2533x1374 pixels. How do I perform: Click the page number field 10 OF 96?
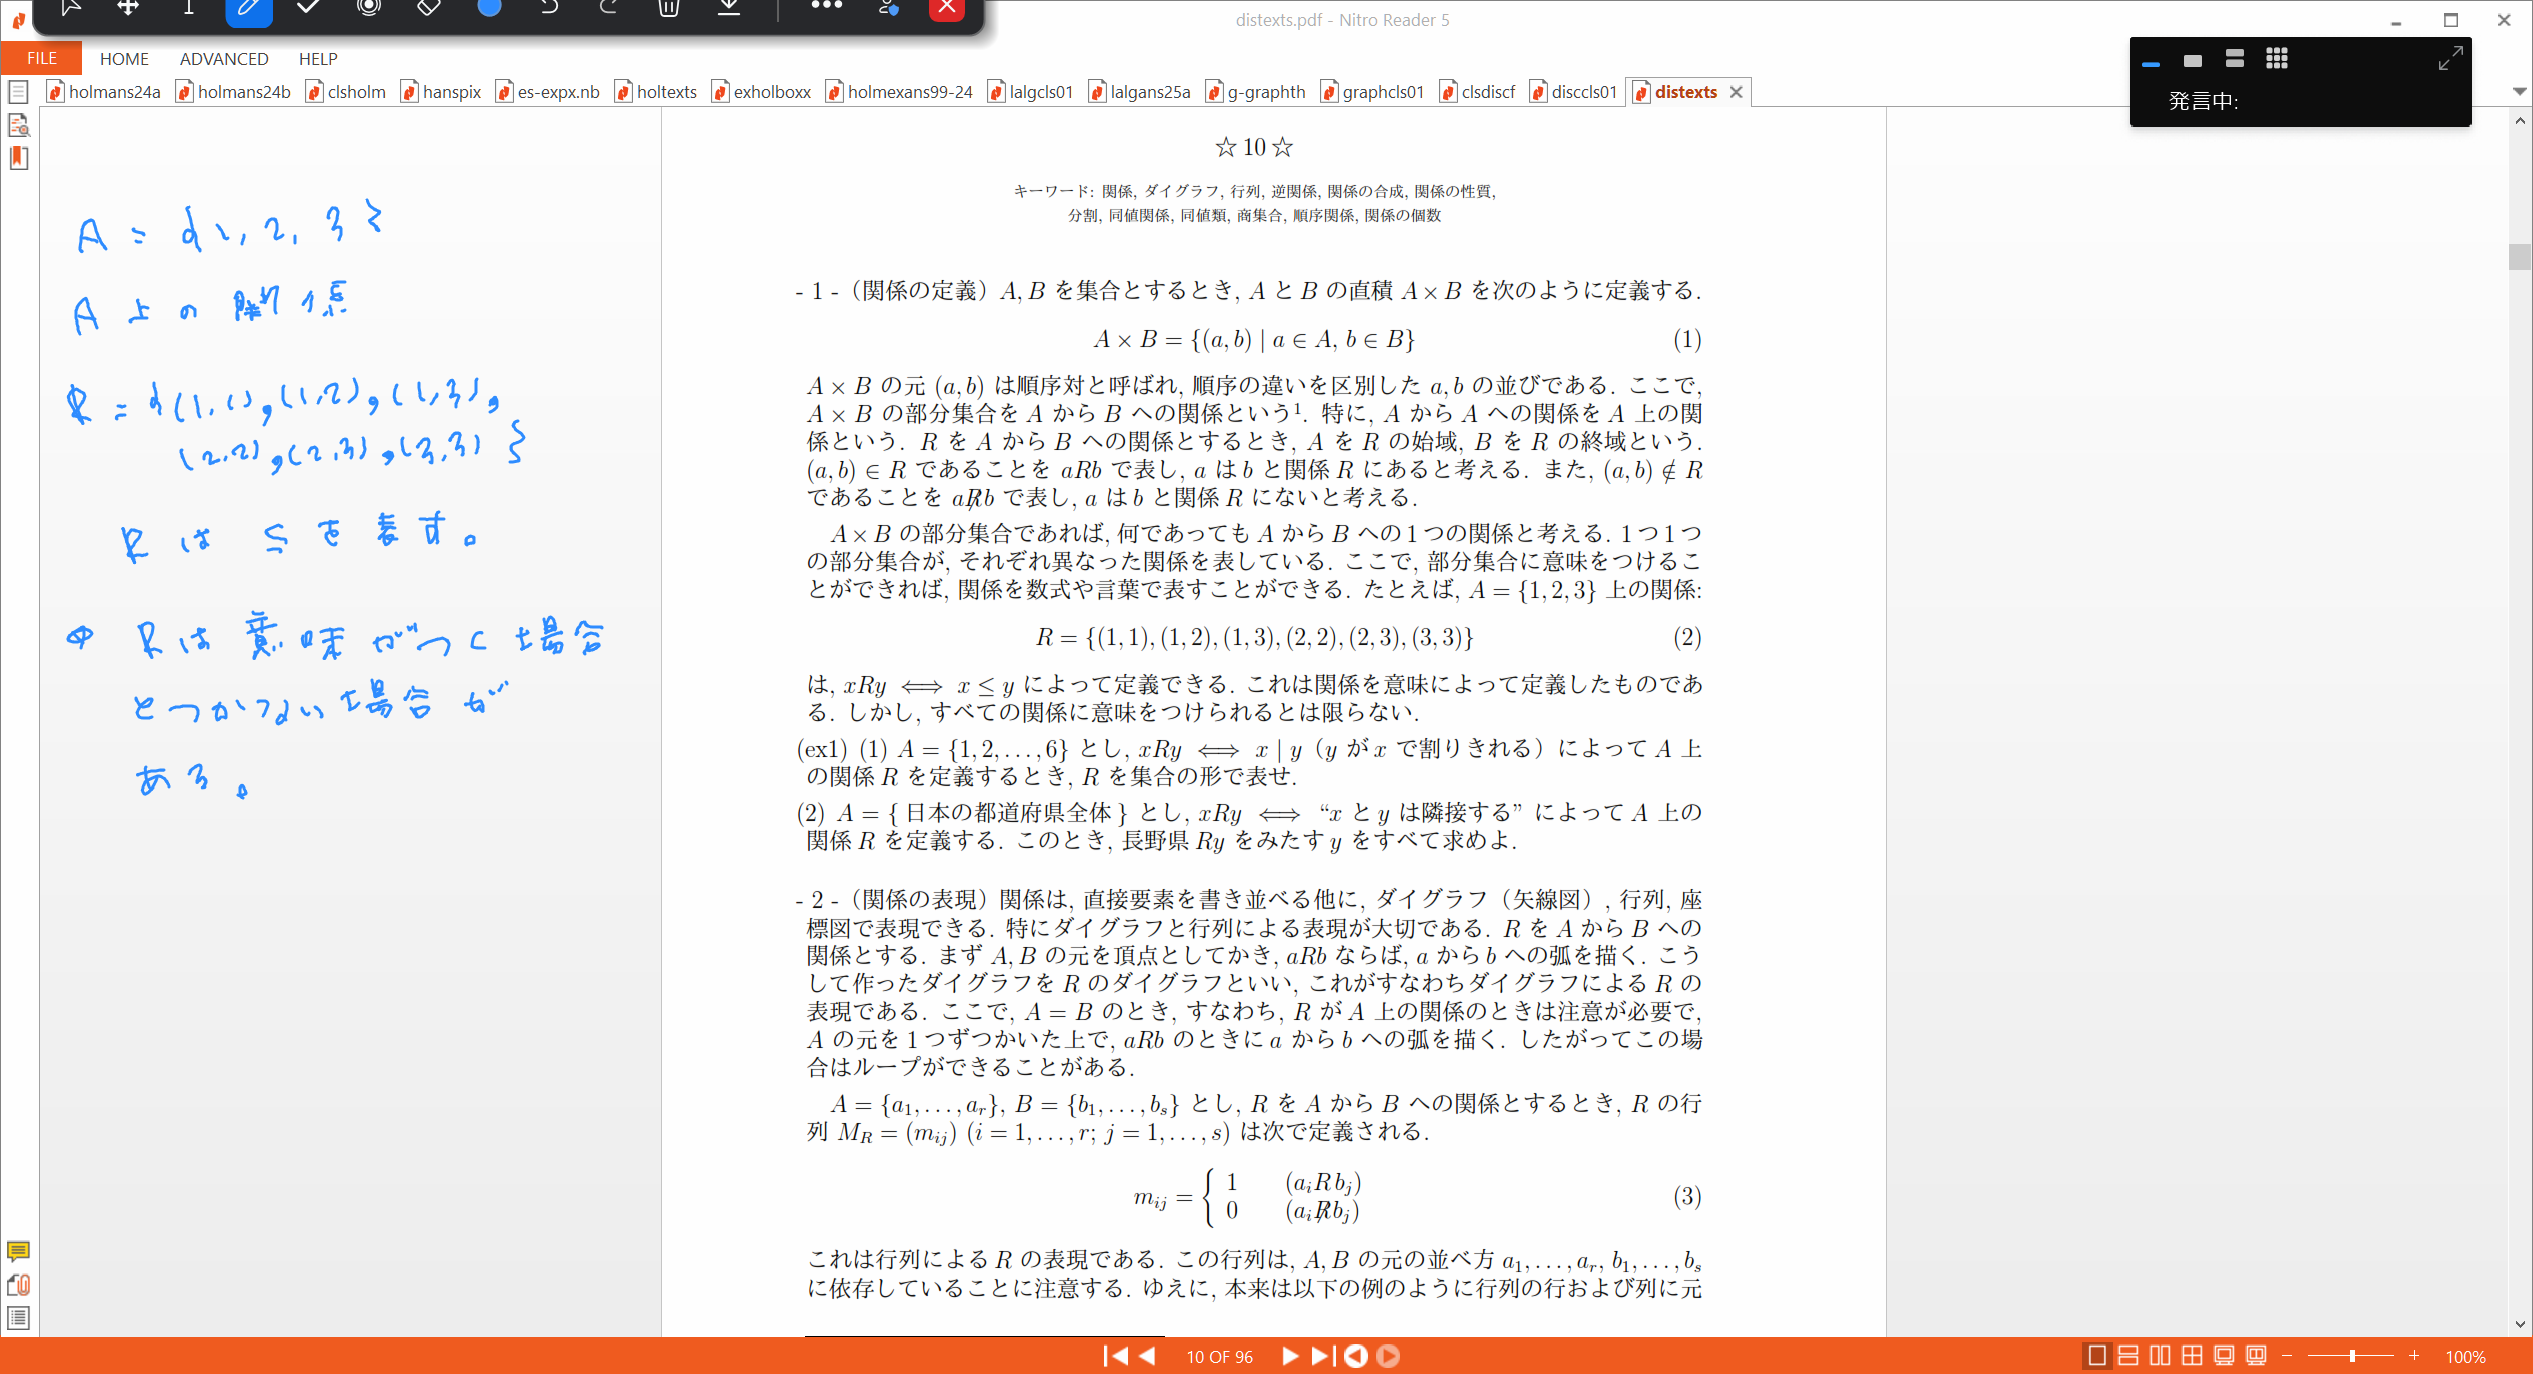[x=1219, y=1357]
